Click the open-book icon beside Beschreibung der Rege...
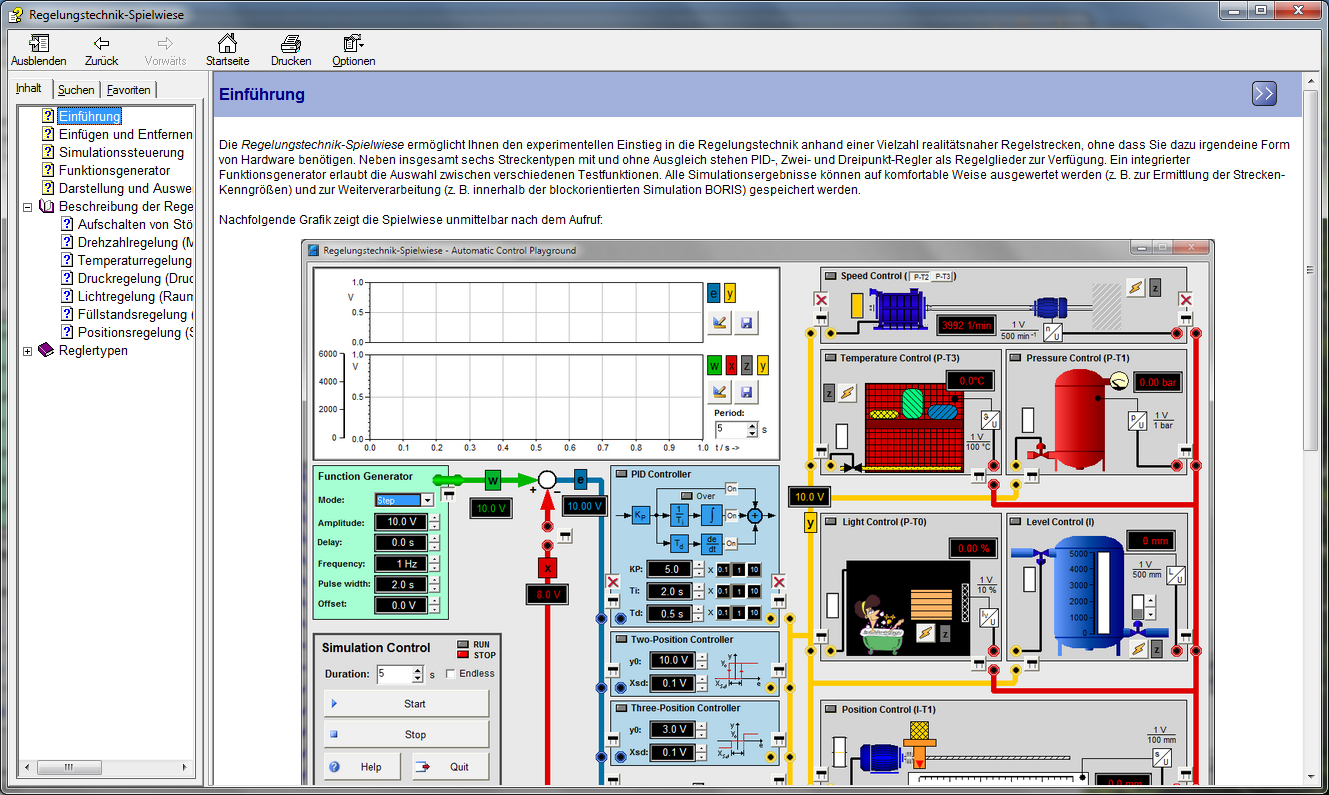 46,207
